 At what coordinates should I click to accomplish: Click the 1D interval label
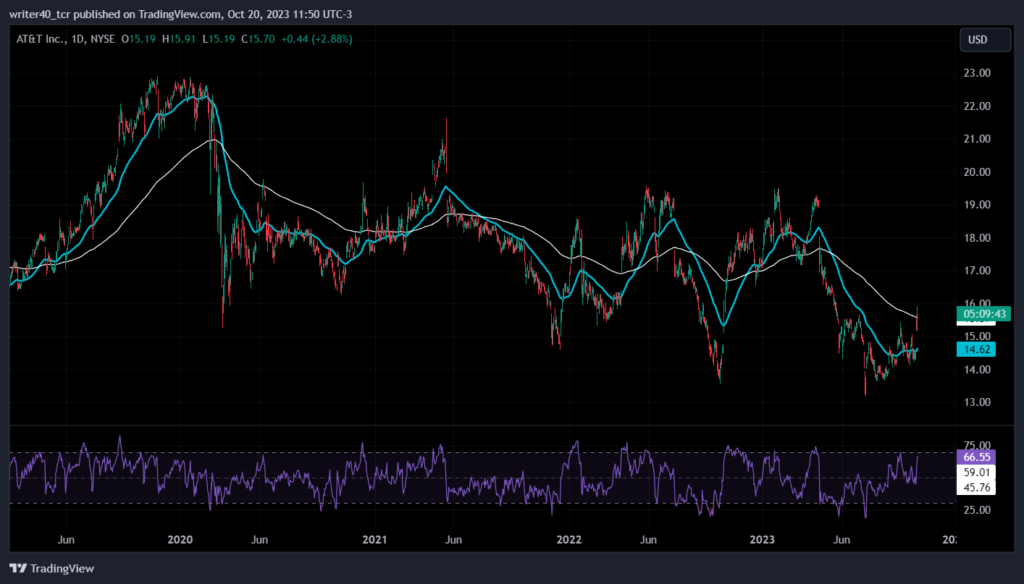[x=78, y=39]
